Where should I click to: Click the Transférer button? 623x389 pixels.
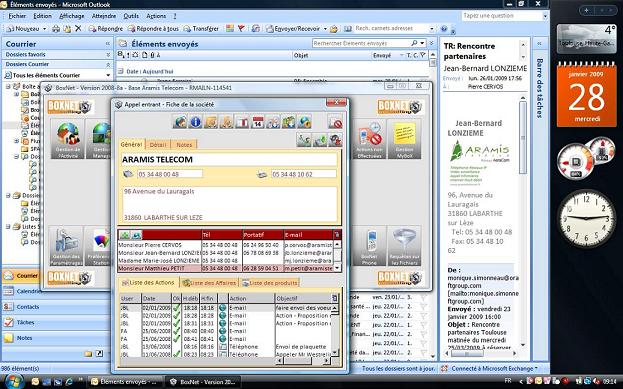(201, 29)
